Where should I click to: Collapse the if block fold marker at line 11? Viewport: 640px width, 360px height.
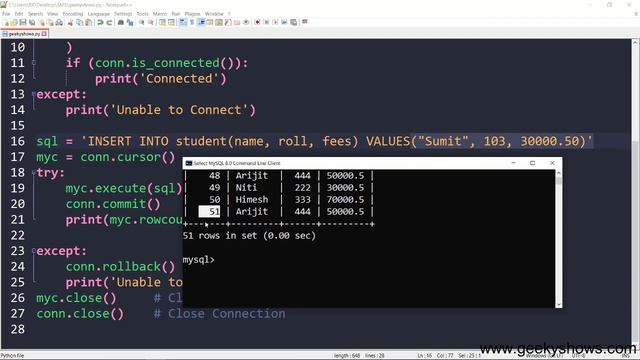coord(34,63)
